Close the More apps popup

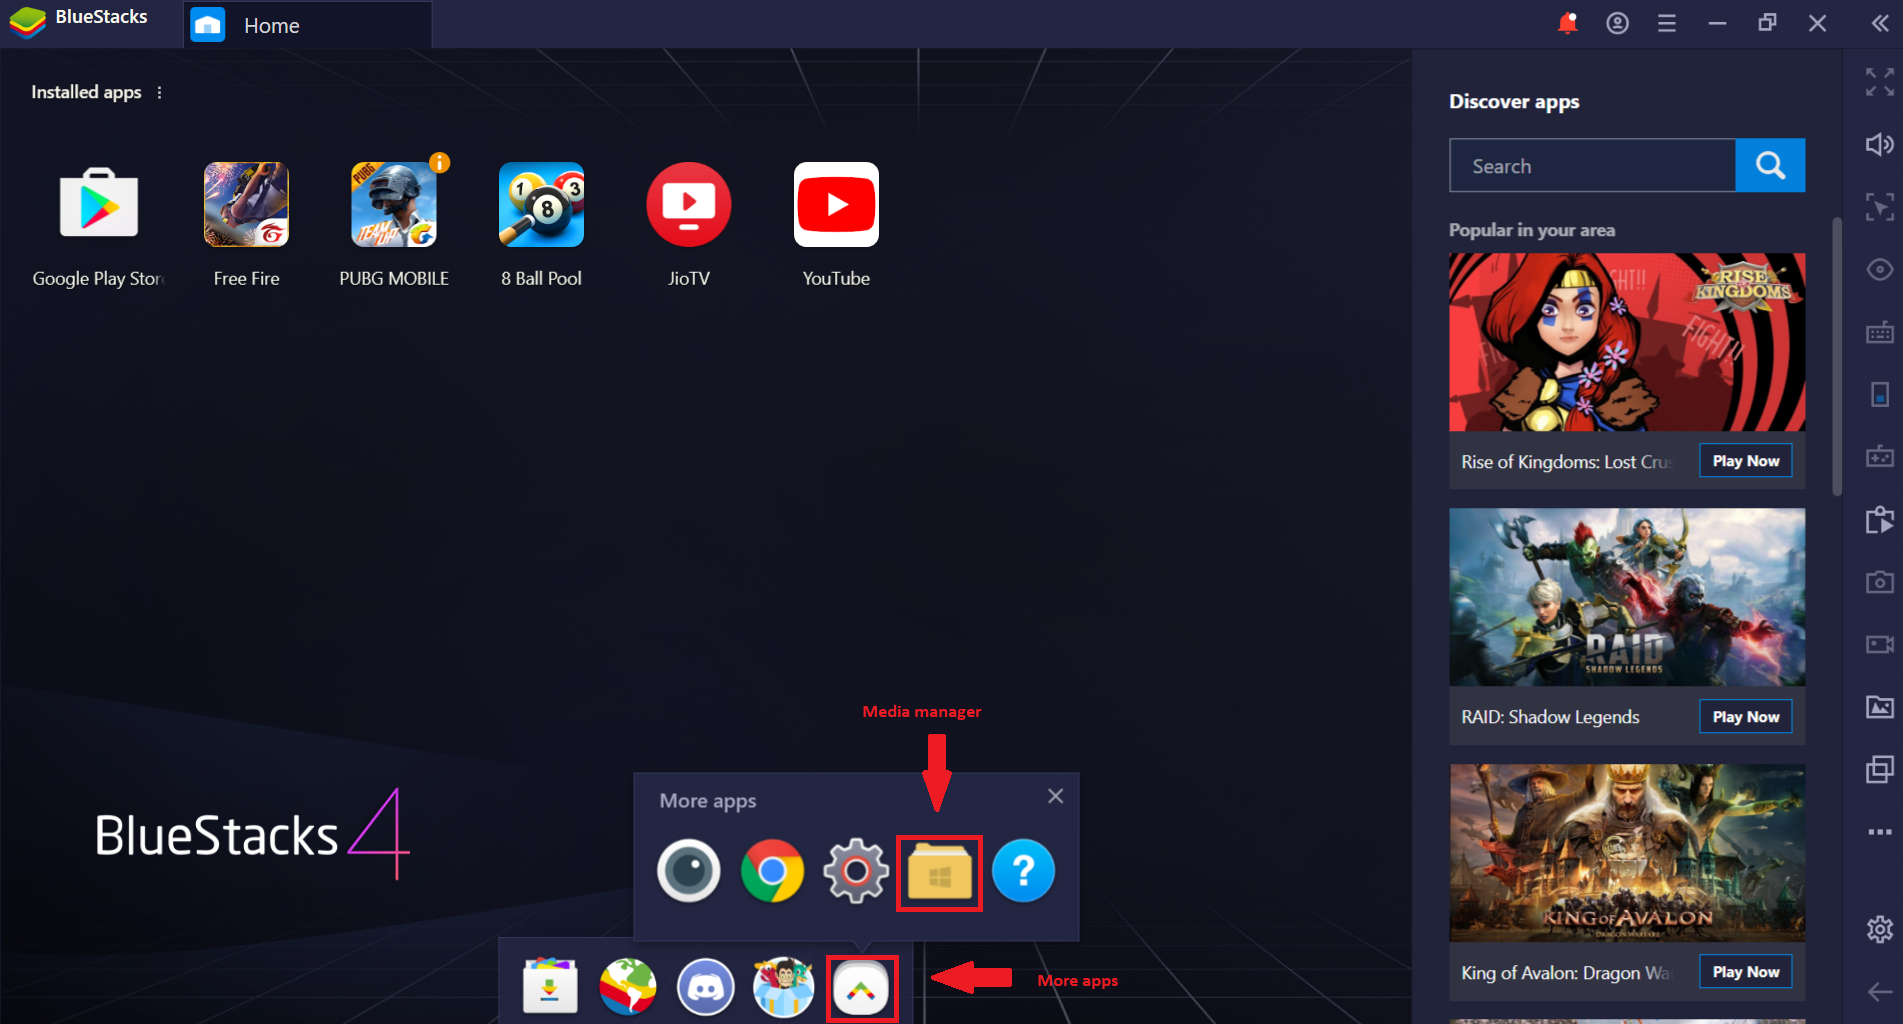click(1055, 796)
